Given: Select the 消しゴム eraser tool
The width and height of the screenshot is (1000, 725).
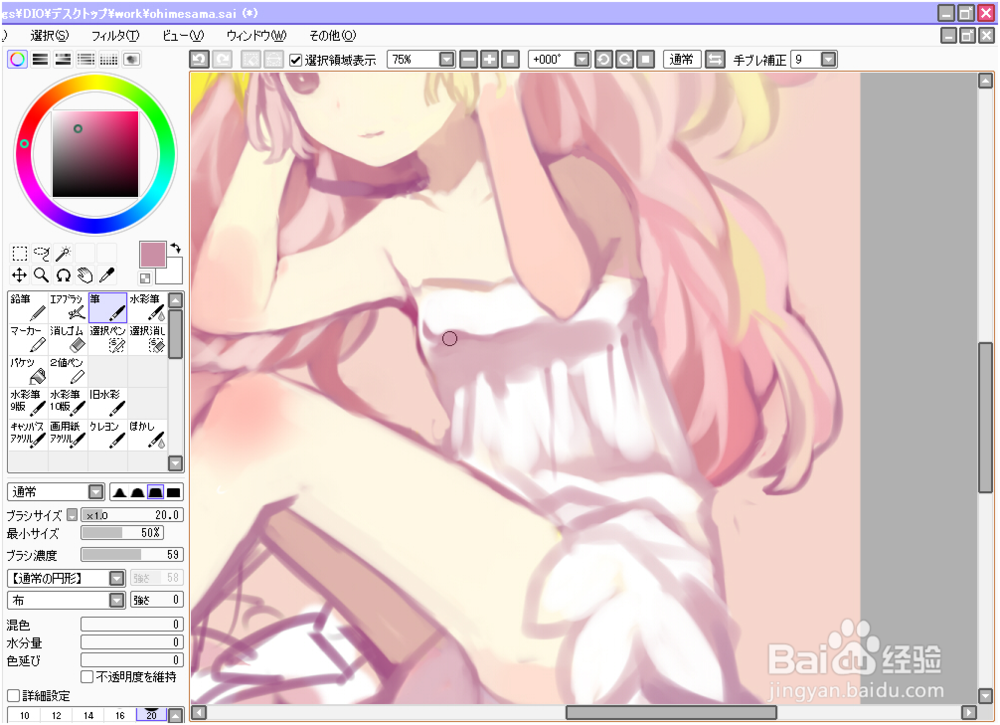Looking at the screenshot, I should click(68, 339).
